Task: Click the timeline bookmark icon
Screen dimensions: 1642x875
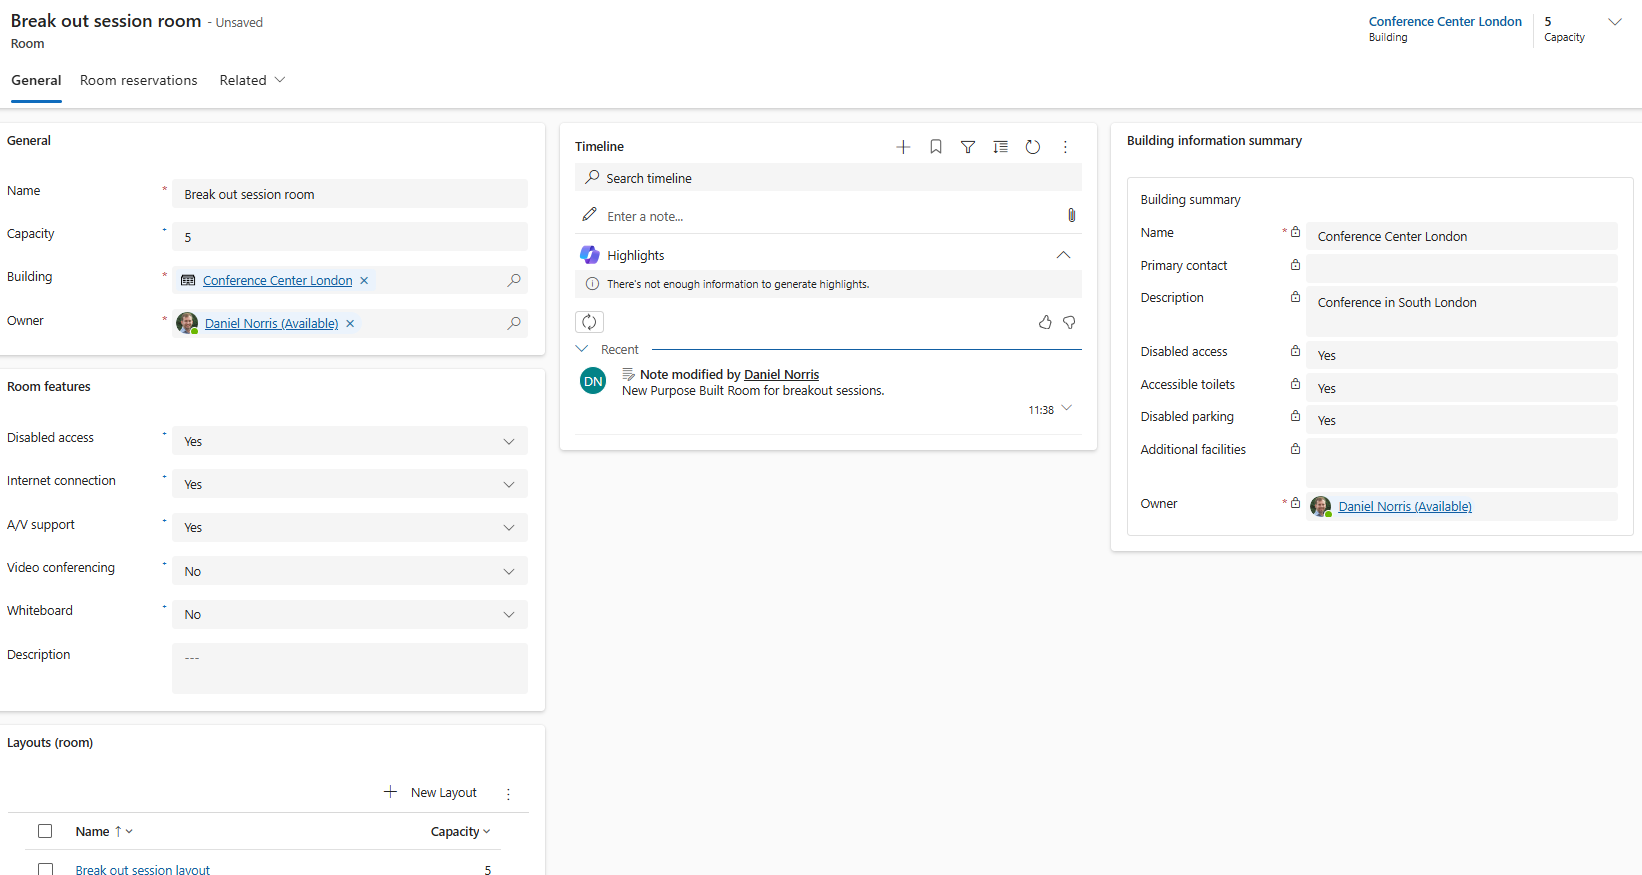Action: pyautogui.click(x=936, y=147)
